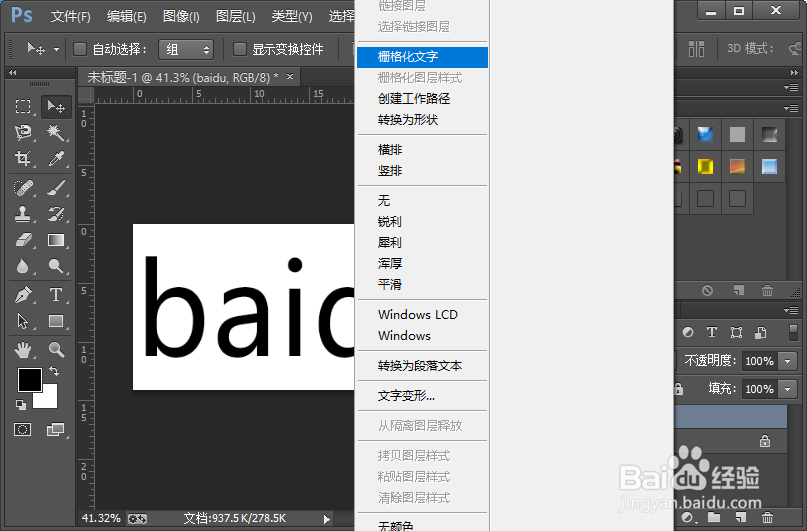The image size is (807, 531).
Task: Clear style with the no-style icon
Action: [708, 291]
